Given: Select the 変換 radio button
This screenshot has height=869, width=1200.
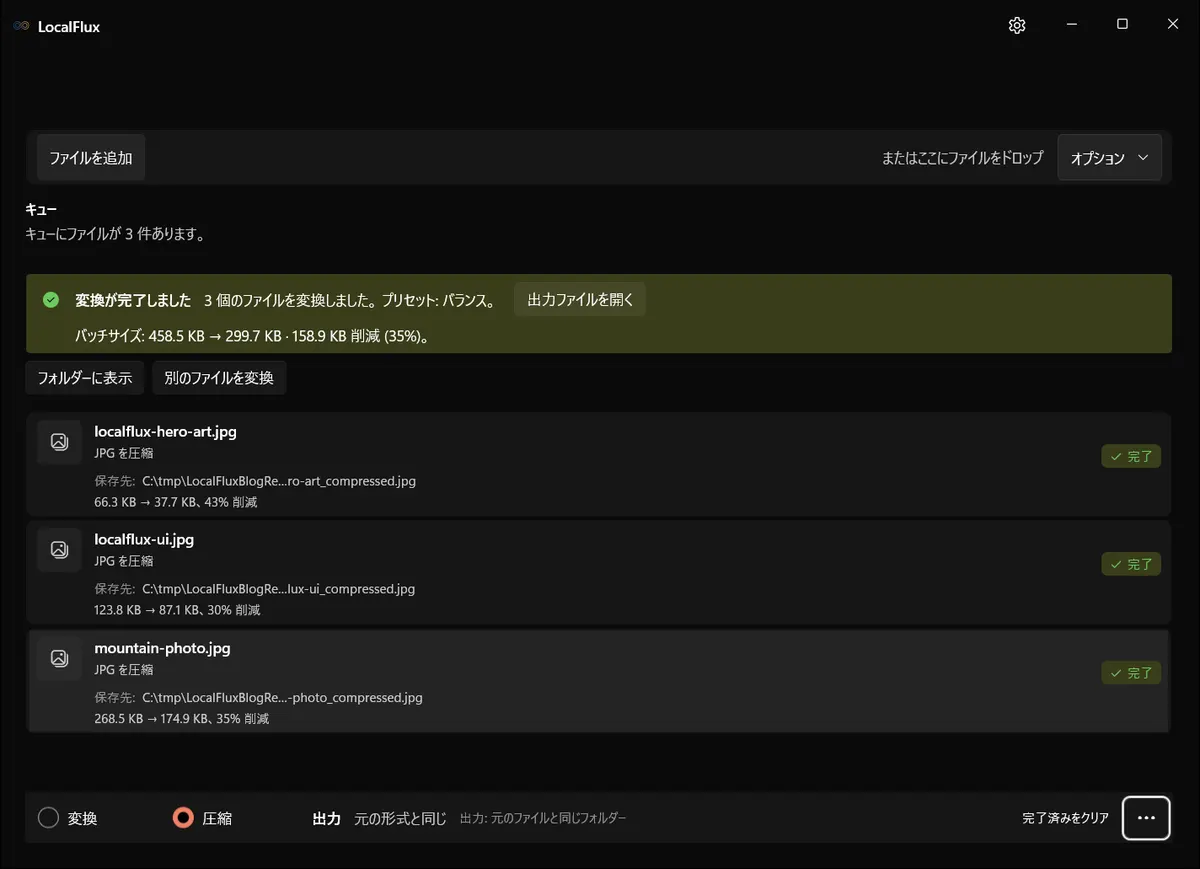Looking at the screenshot, I should coord(48,818).
